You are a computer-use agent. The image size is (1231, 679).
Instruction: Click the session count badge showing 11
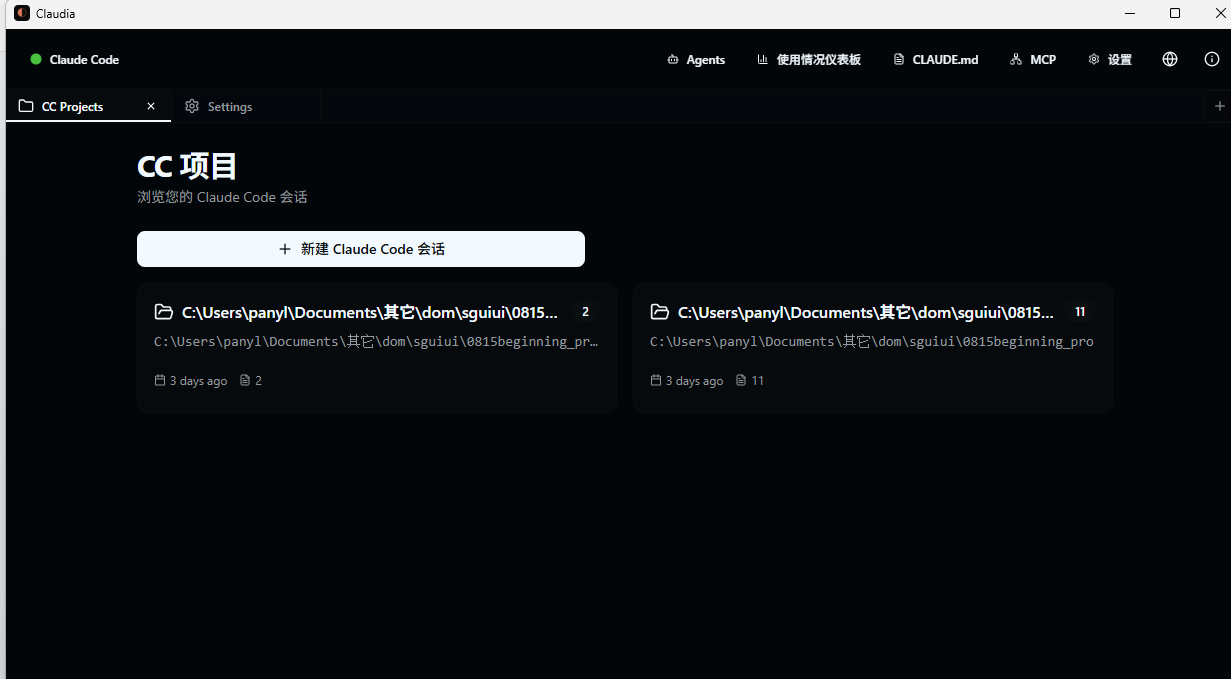[1080, 312]
